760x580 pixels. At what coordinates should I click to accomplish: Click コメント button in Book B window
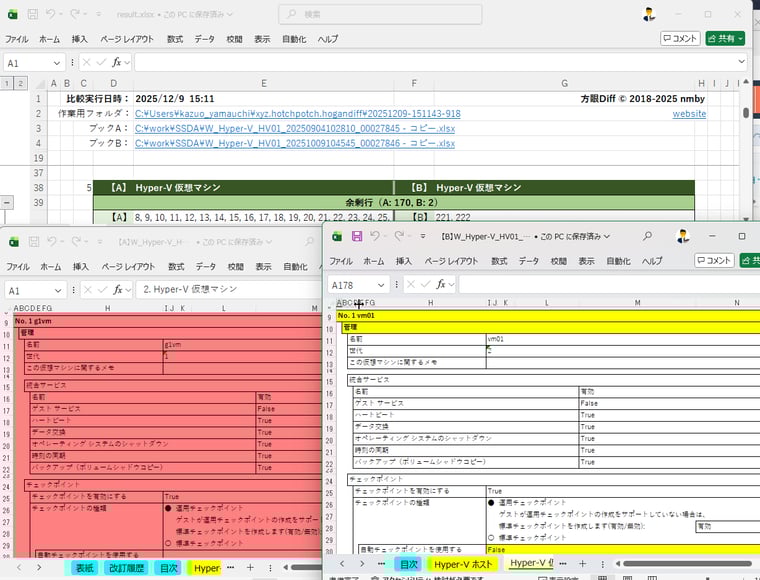(x=714, y=260)
